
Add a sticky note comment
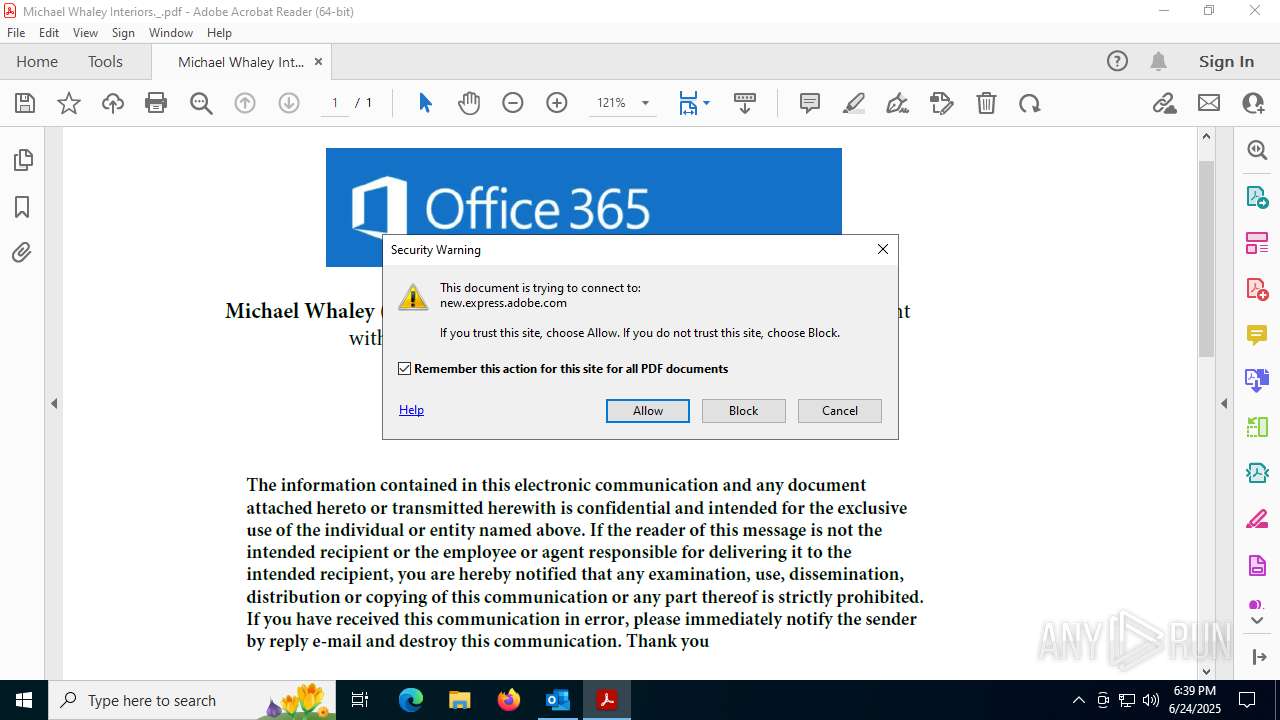click(810, 103)
